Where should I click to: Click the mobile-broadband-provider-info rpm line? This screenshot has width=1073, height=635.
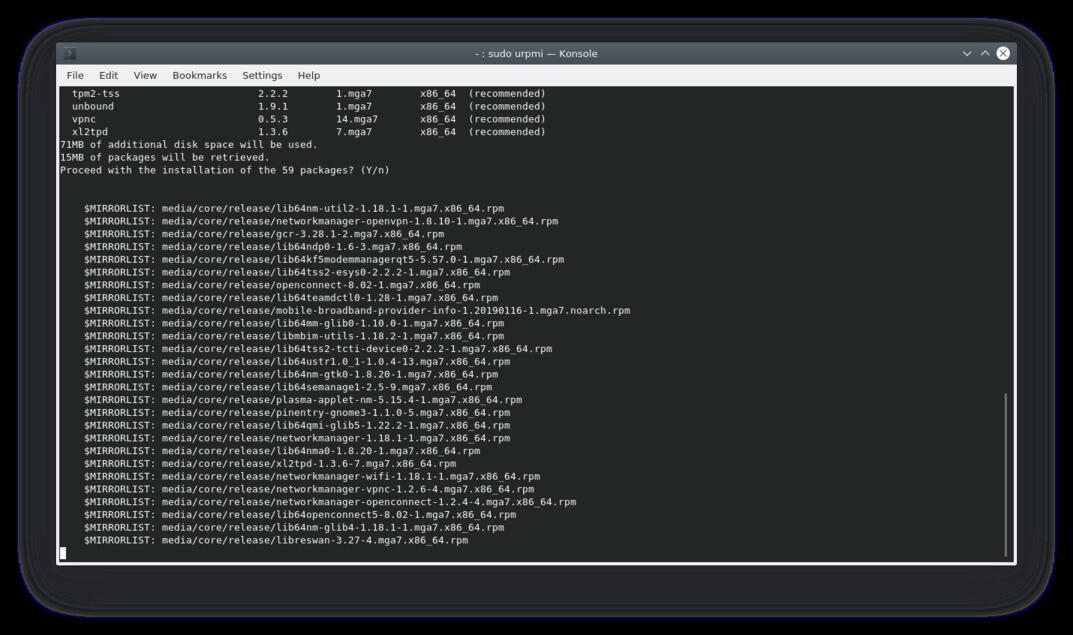click(357, 311)
